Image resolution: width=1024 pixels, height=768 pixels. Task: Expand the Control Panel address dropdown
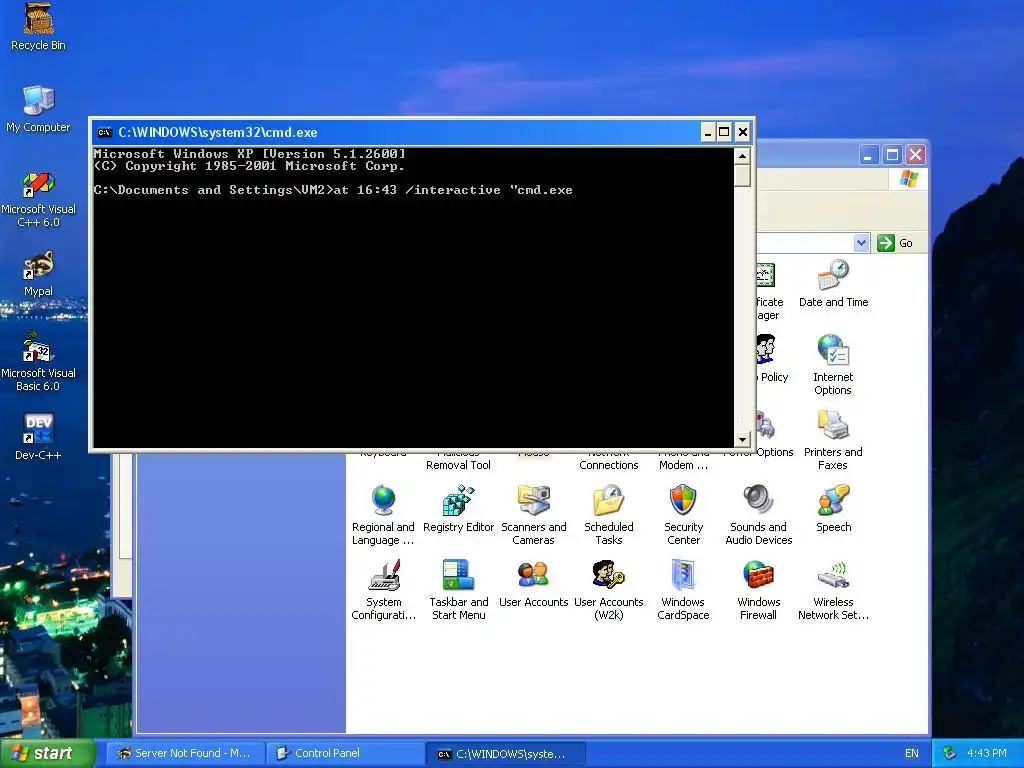(861, 243)
